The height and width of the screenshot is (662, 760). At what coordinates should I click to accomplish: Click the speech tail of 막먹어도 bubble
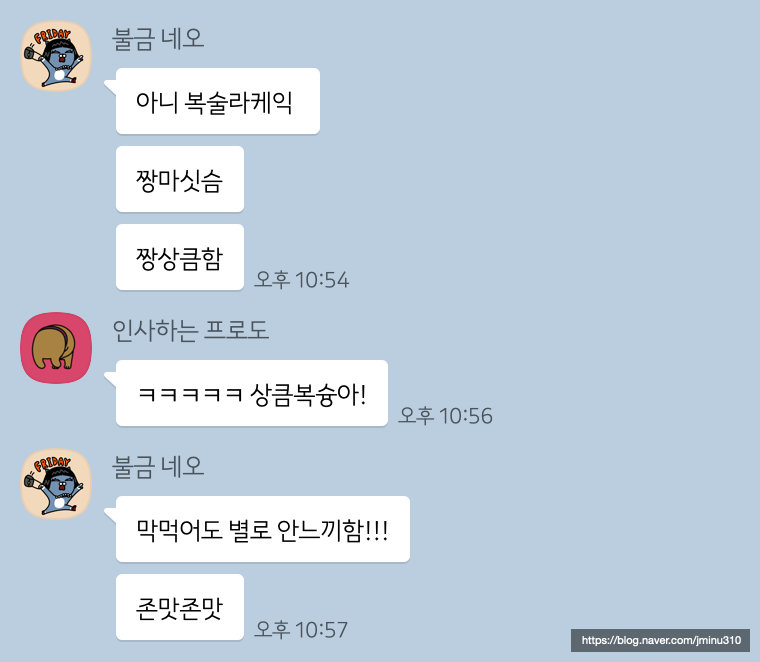(110, 516)
